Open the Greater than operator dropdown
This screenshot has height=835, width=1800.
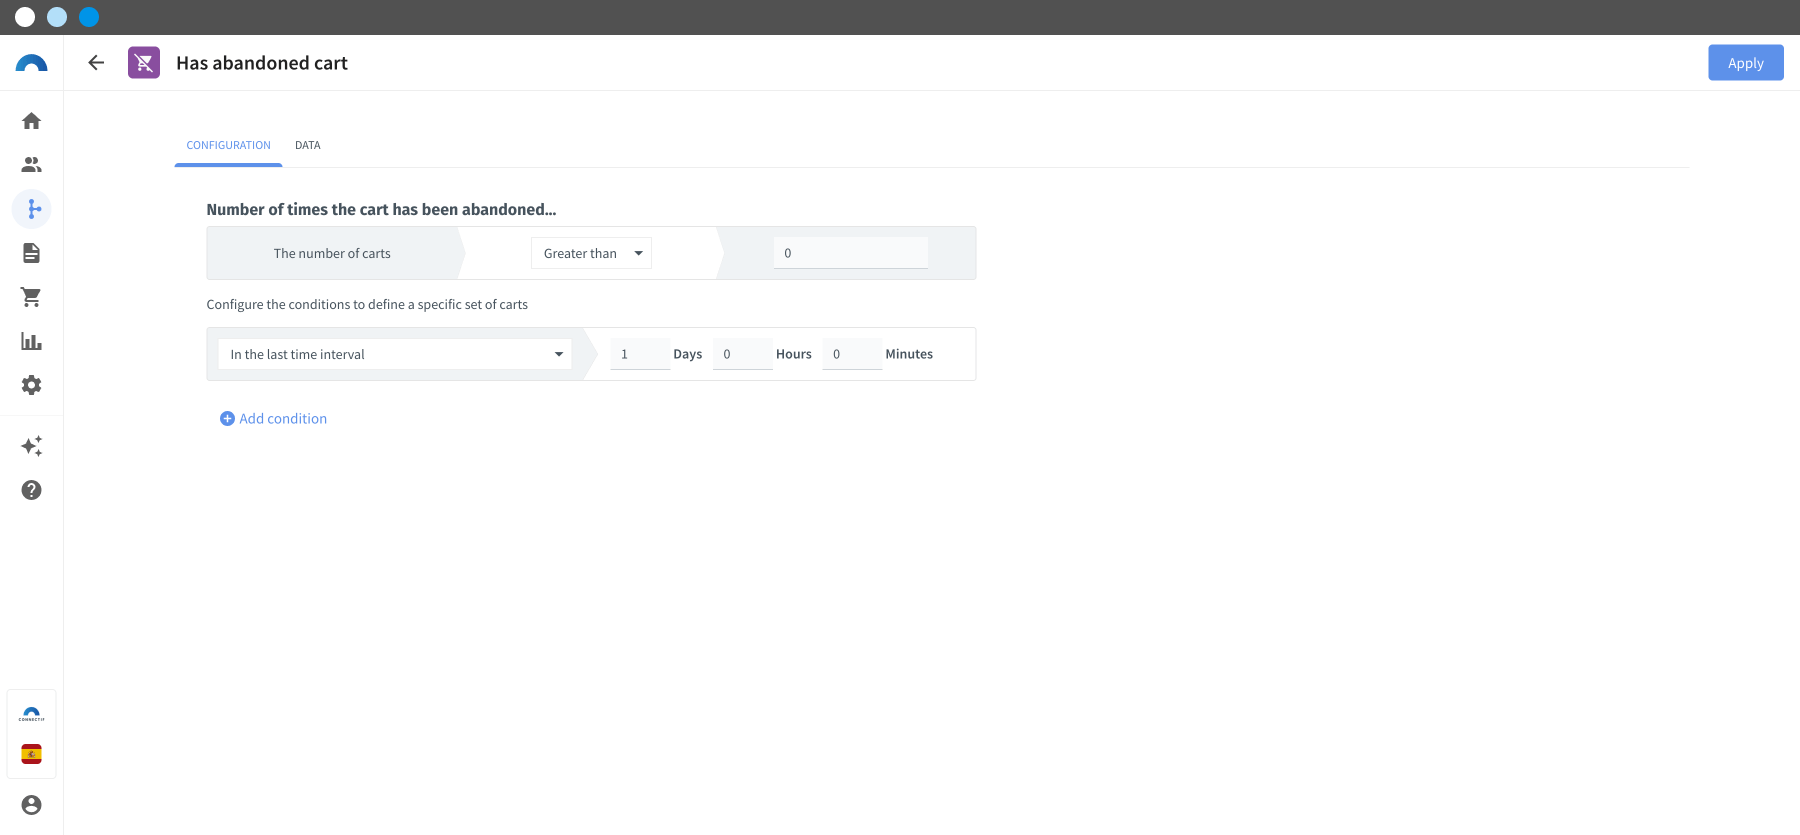pyautogui.click(x=591, y=253)
